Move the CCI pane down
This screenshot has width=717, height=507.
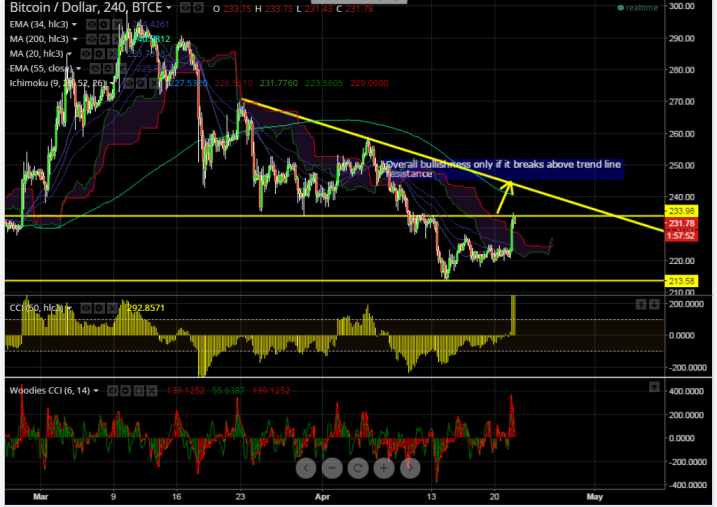[x=654, y=304]
